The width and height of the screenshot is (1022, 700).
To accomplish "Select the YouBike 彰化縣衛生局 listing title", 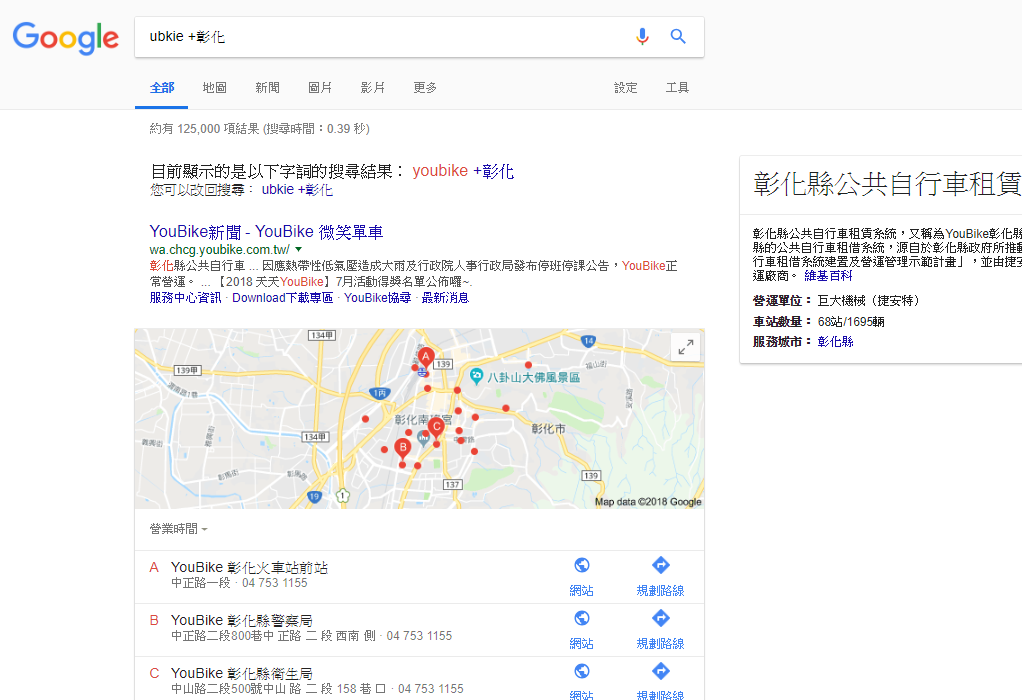I will click(x=241, y=673).
